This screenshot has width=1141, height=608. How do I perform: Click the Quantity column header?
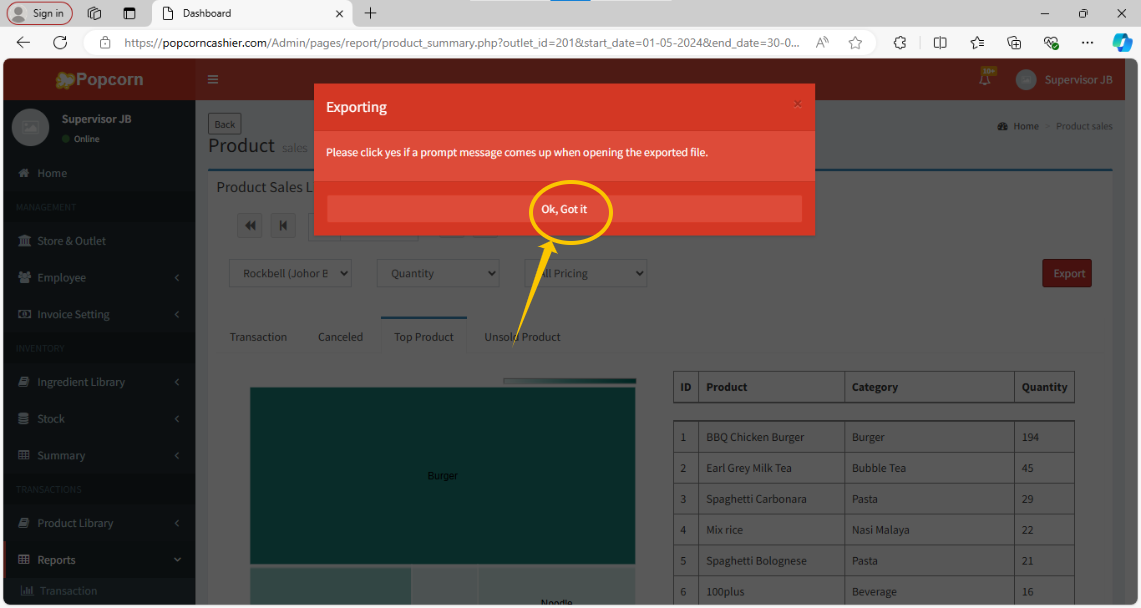1044,387
